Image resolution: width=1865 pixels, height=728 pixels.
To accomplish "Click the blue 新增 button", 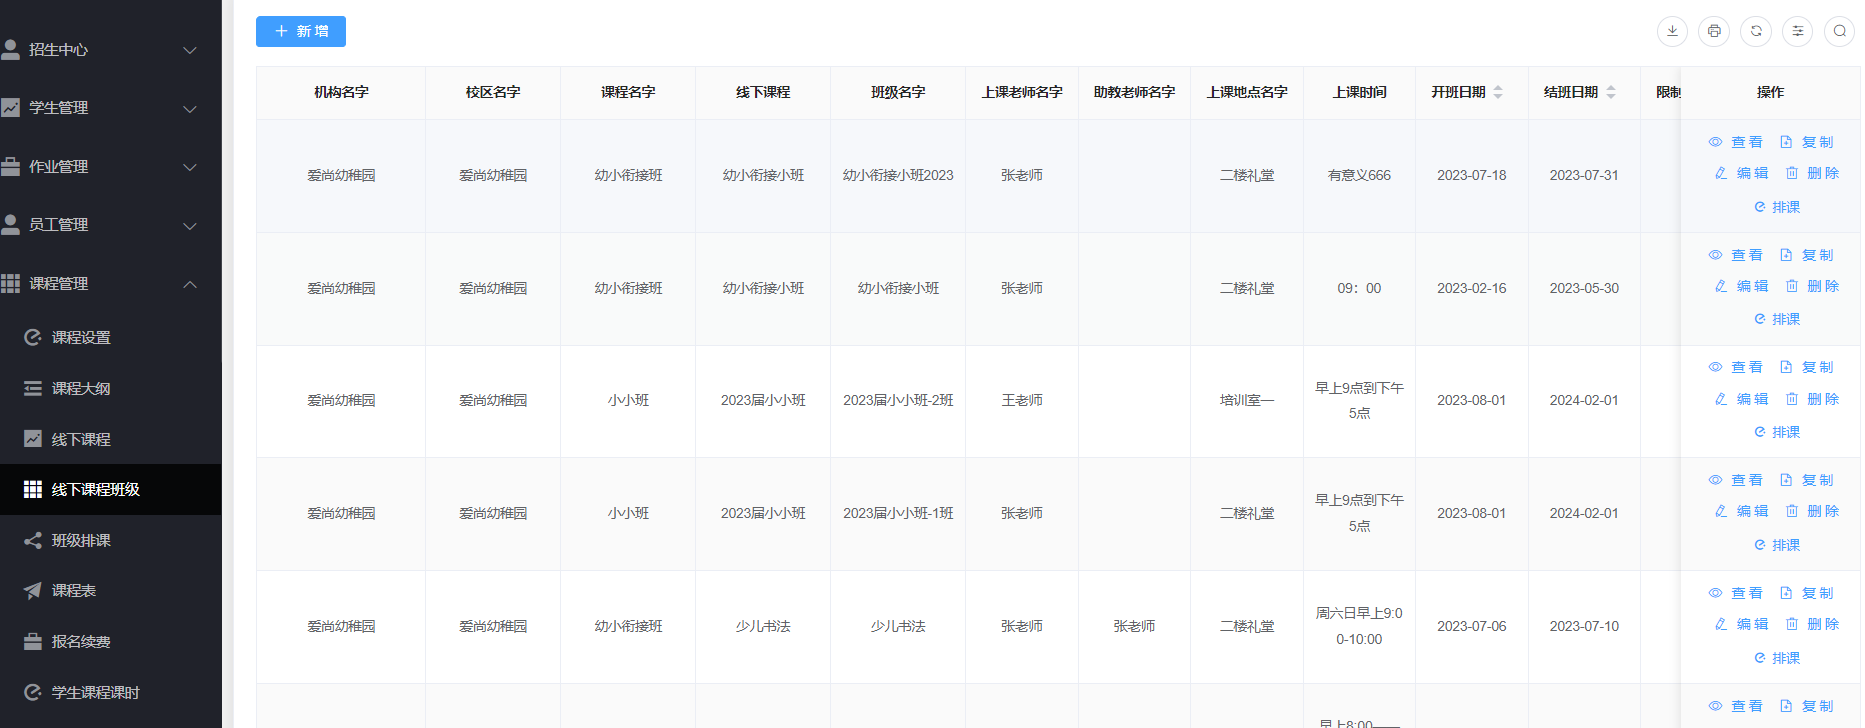I will pos(301,31).
